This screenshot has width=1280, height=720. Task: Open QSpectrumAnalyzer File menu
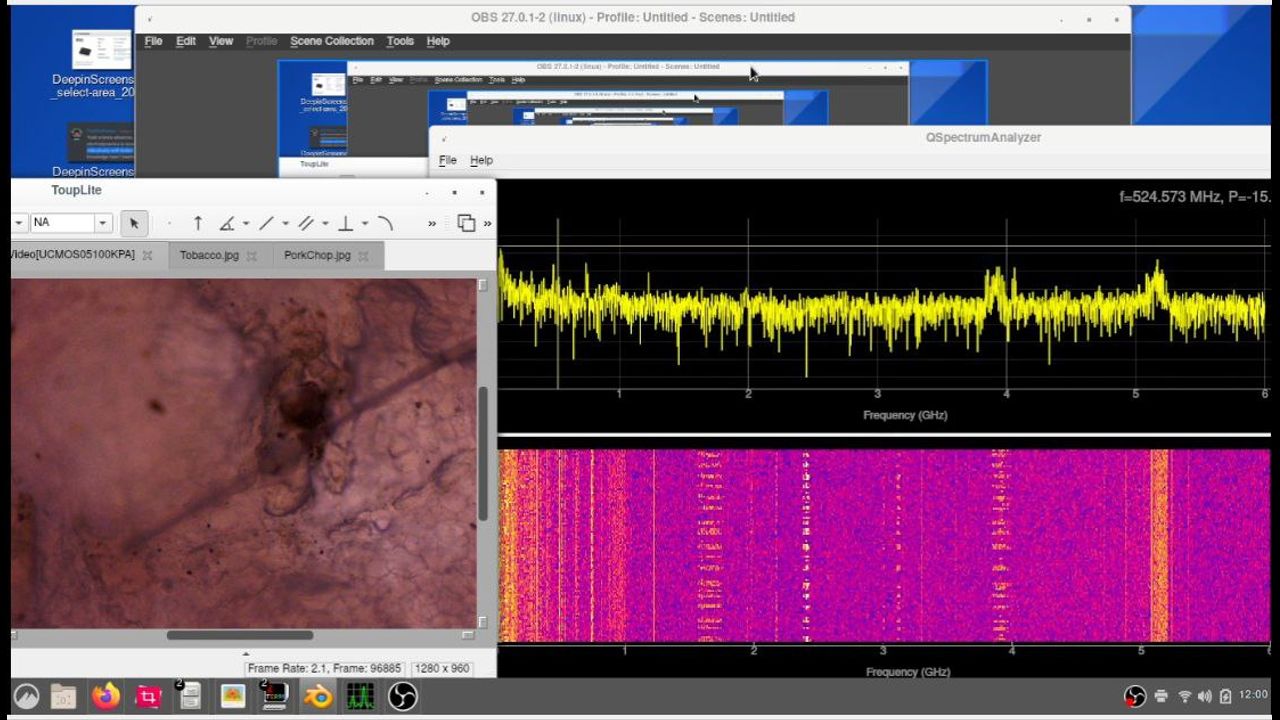click(x=447, y=160)
